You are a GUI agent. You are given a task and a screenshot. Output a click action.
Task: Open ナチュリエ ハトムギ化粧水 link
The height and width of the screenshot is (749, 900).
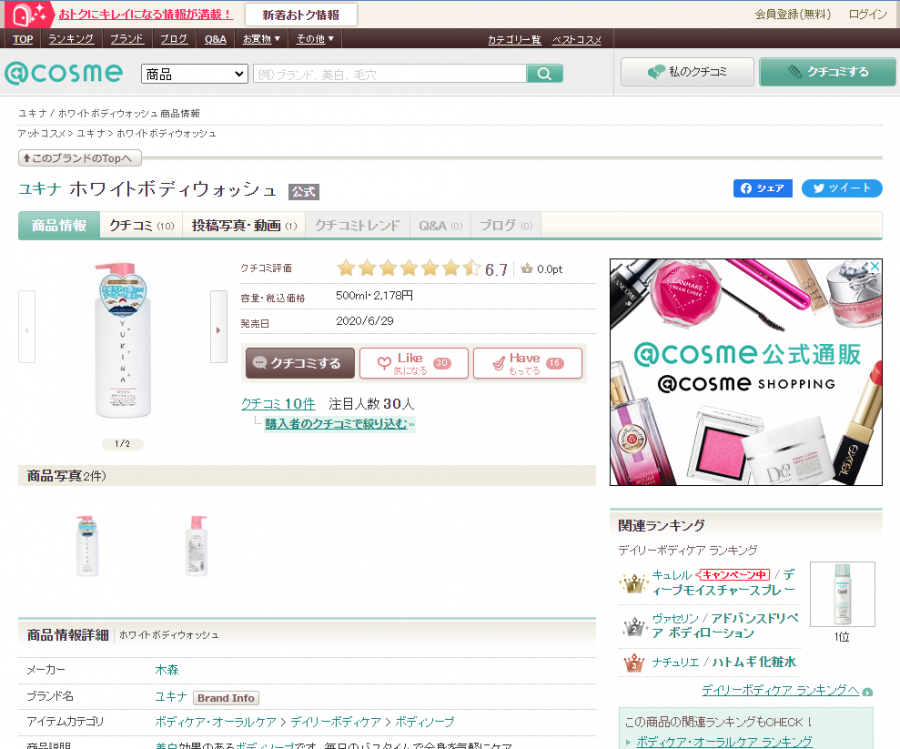(724, 662)
